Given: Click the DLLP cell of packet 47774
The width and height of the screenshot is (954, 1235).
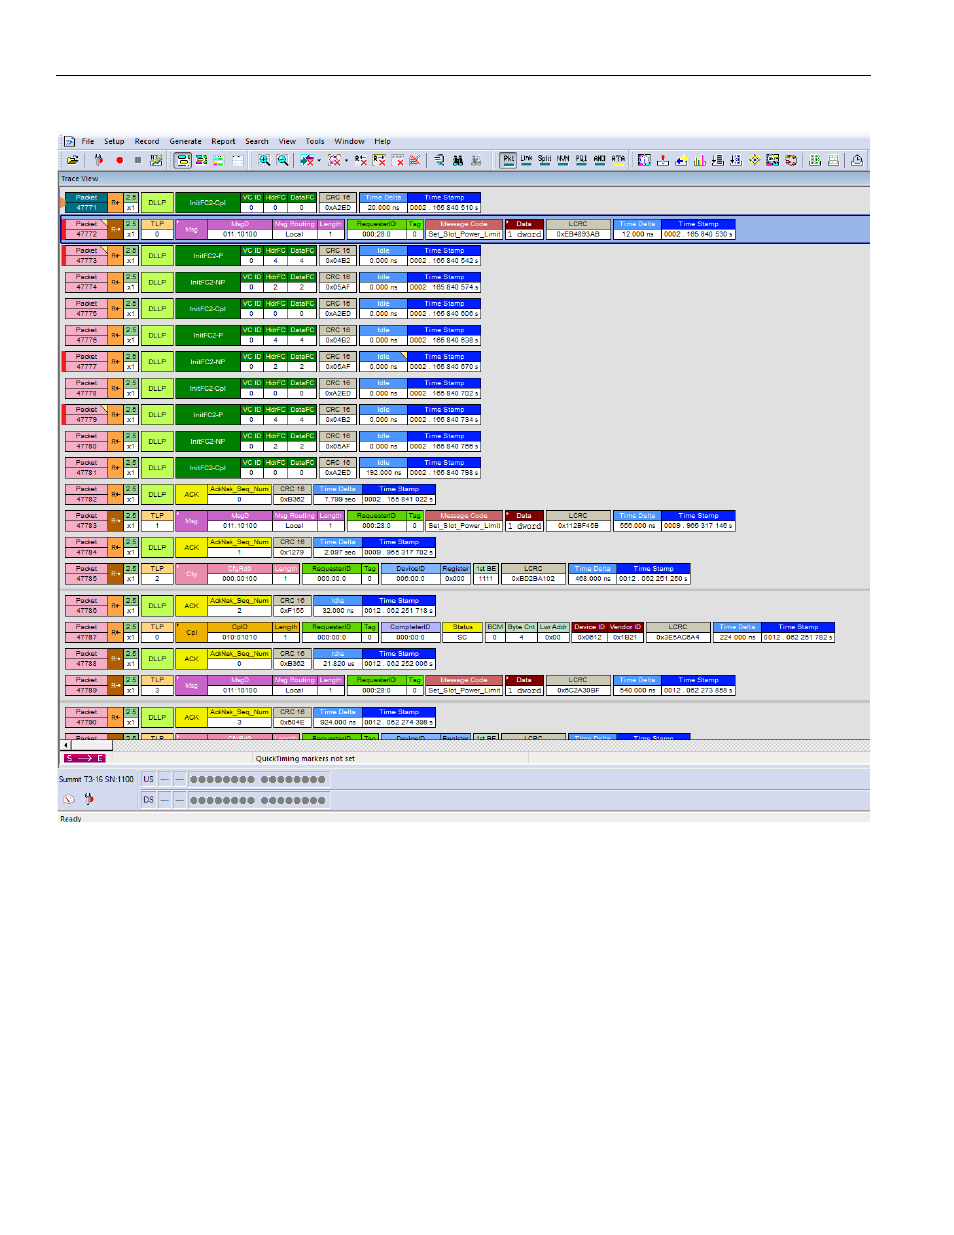Looking at the screenshot, I should click(x=157, y=282).
